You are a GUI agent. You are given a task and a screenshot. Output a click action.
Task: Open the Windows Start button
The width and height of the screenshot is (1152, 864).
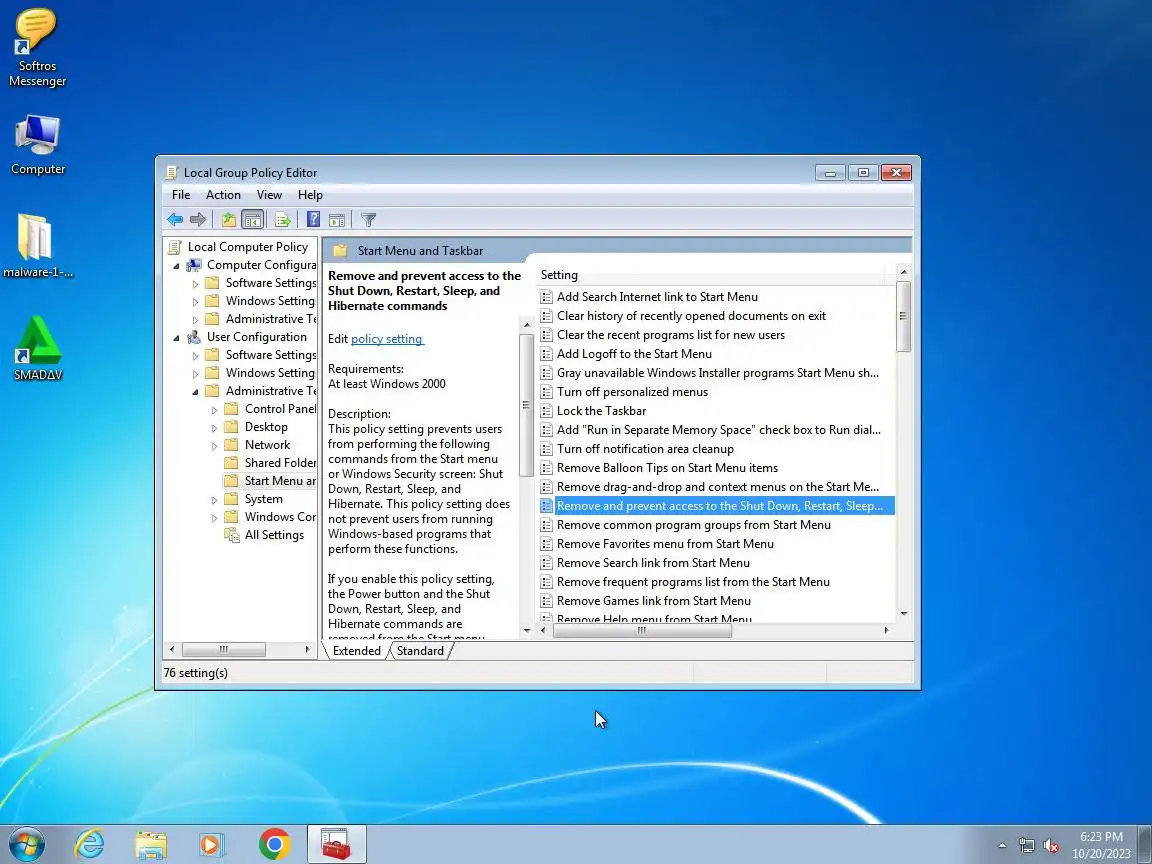tap(26, 844)
